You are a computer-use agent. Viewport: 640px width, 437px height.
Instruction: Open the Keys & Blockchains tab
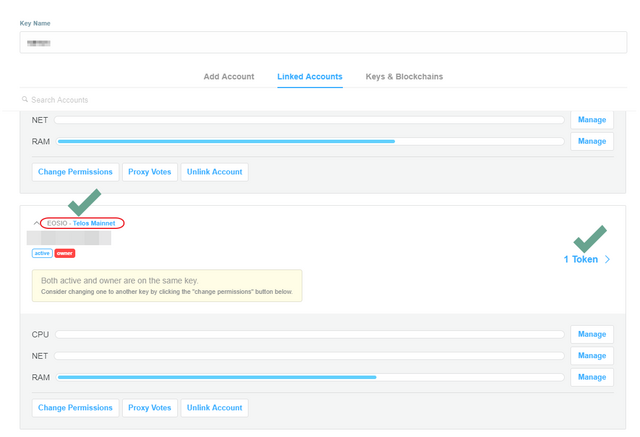404,76
